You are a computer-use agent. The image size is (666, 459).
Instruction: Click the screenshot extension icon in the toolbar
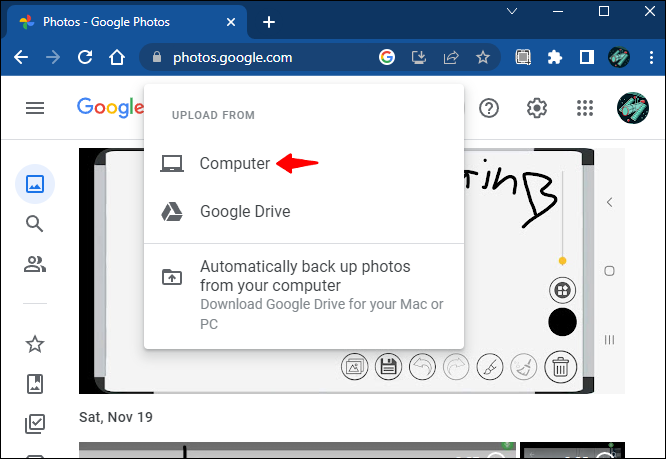(523, 57)
